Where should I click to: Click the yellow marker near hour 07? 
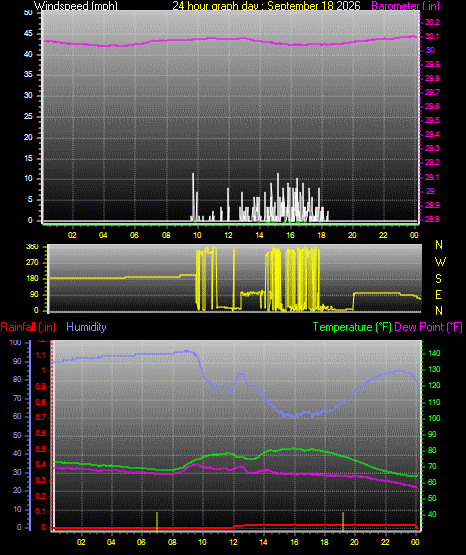[157, 522]
